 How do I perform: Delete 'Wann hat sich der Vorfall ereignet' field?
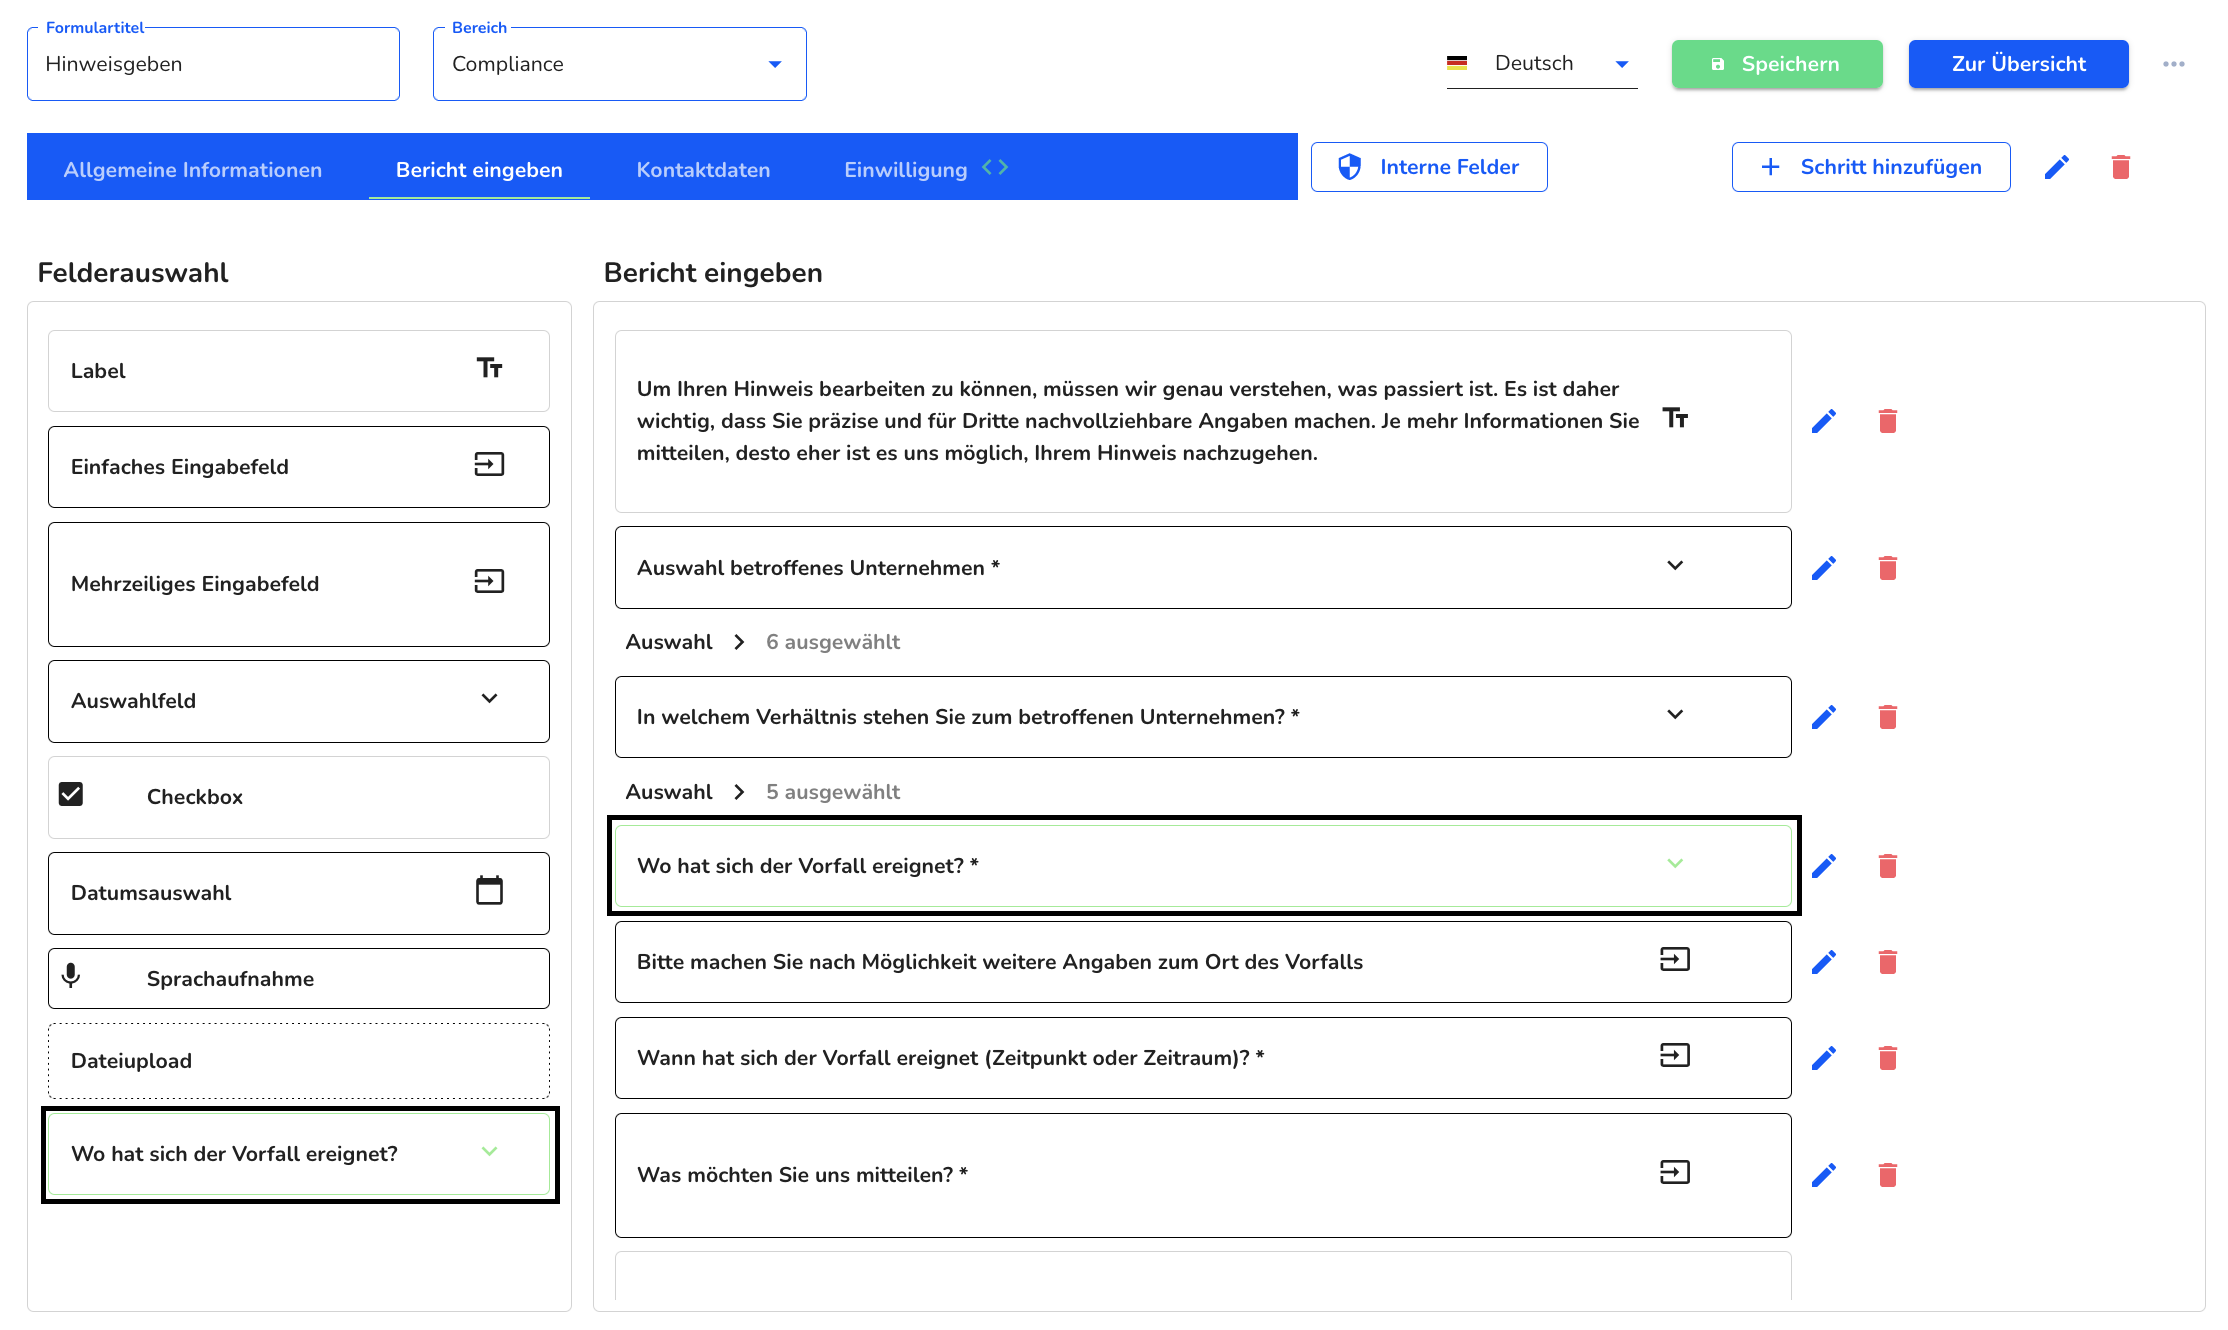tap(1887, 1058)
